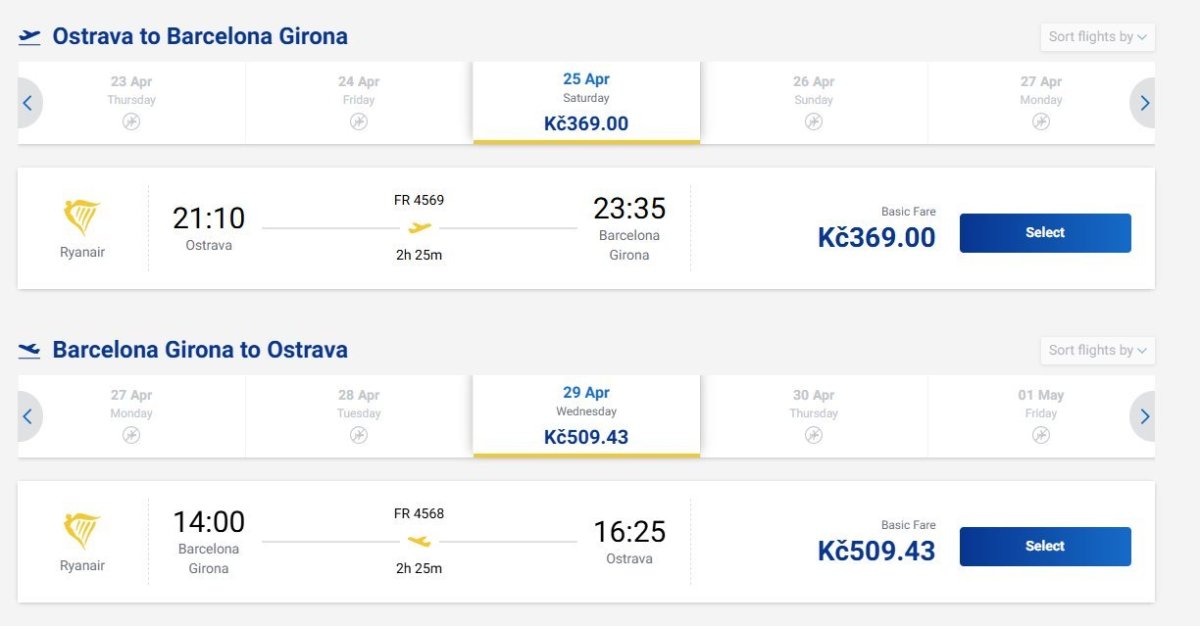Click the return previous dates left arrow
Viewport: 1200px width, 626px height.
pos(27,416)
